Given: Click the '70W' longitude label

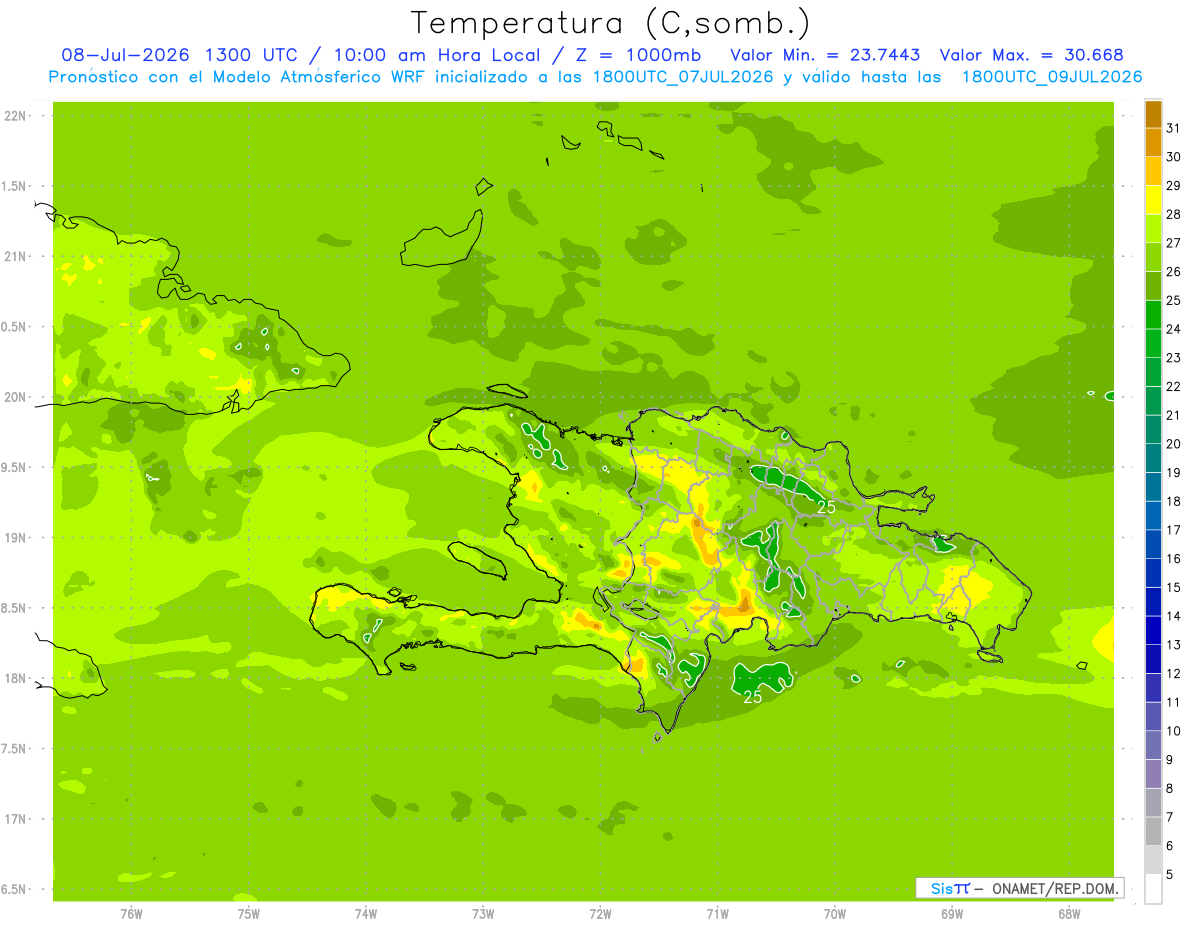Looking at the screenshot, I should click(835, 914).
